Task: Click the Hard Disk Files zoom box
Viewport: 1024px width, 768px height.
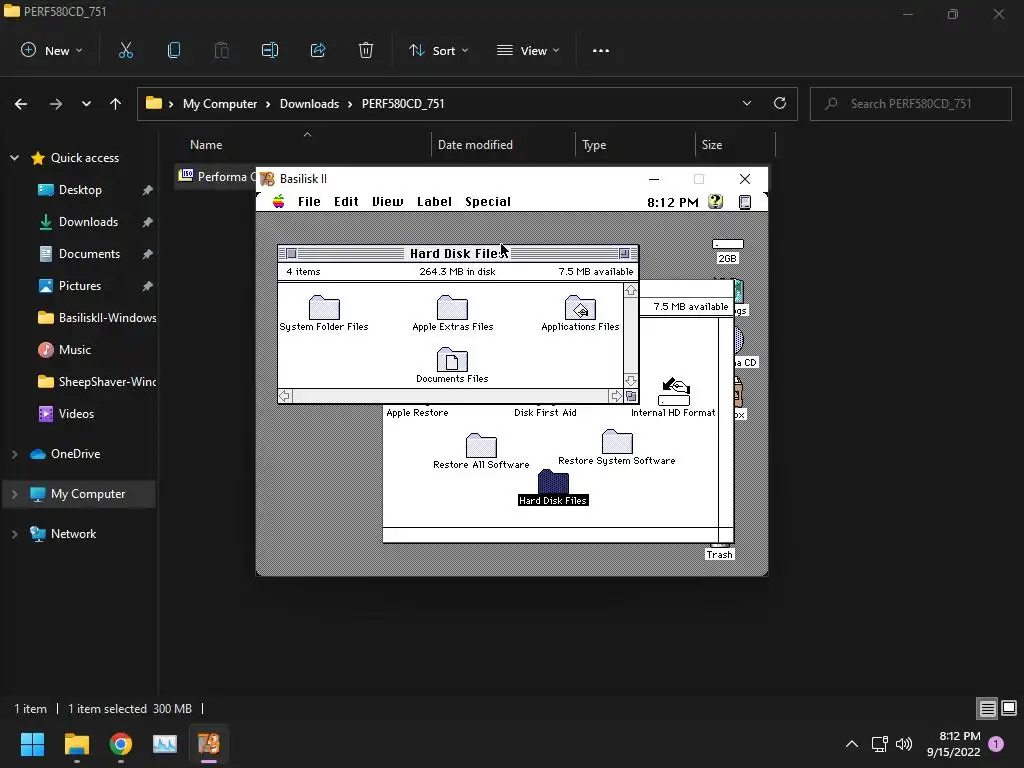Action: click(x=624, y=253)
